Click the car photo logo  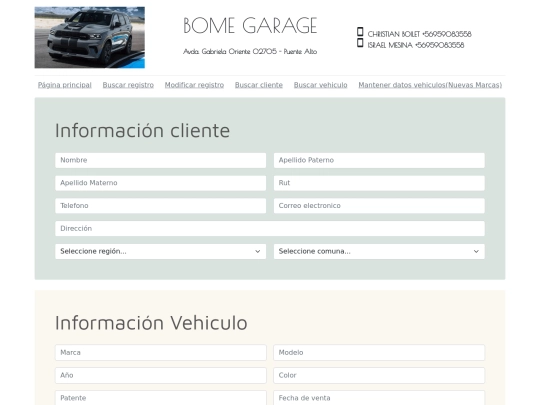click(90, 38)
